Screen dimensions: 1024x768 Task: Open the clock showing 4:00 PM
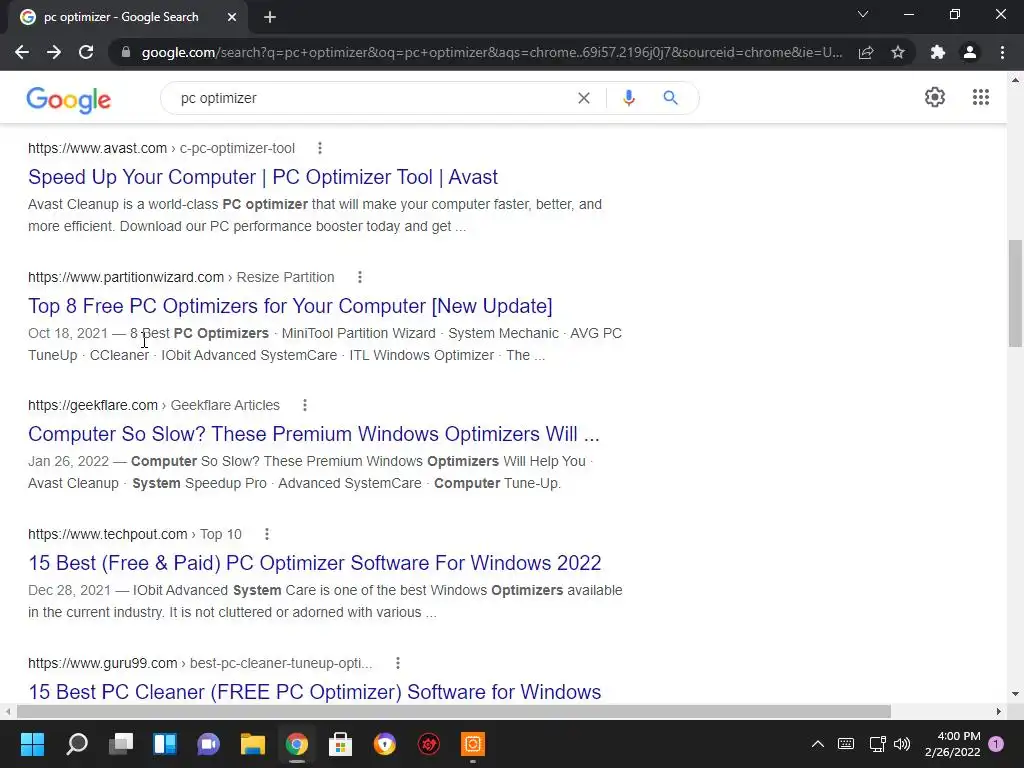952,744
